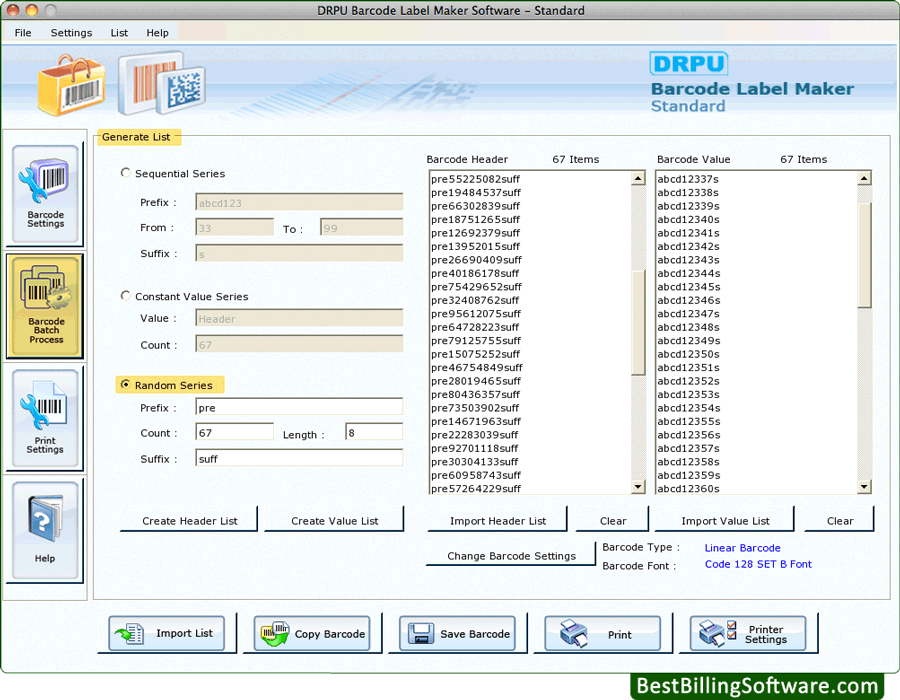The image size is (900, 700).
Task: Open the Settings menu
Action: tap(71, 33)
